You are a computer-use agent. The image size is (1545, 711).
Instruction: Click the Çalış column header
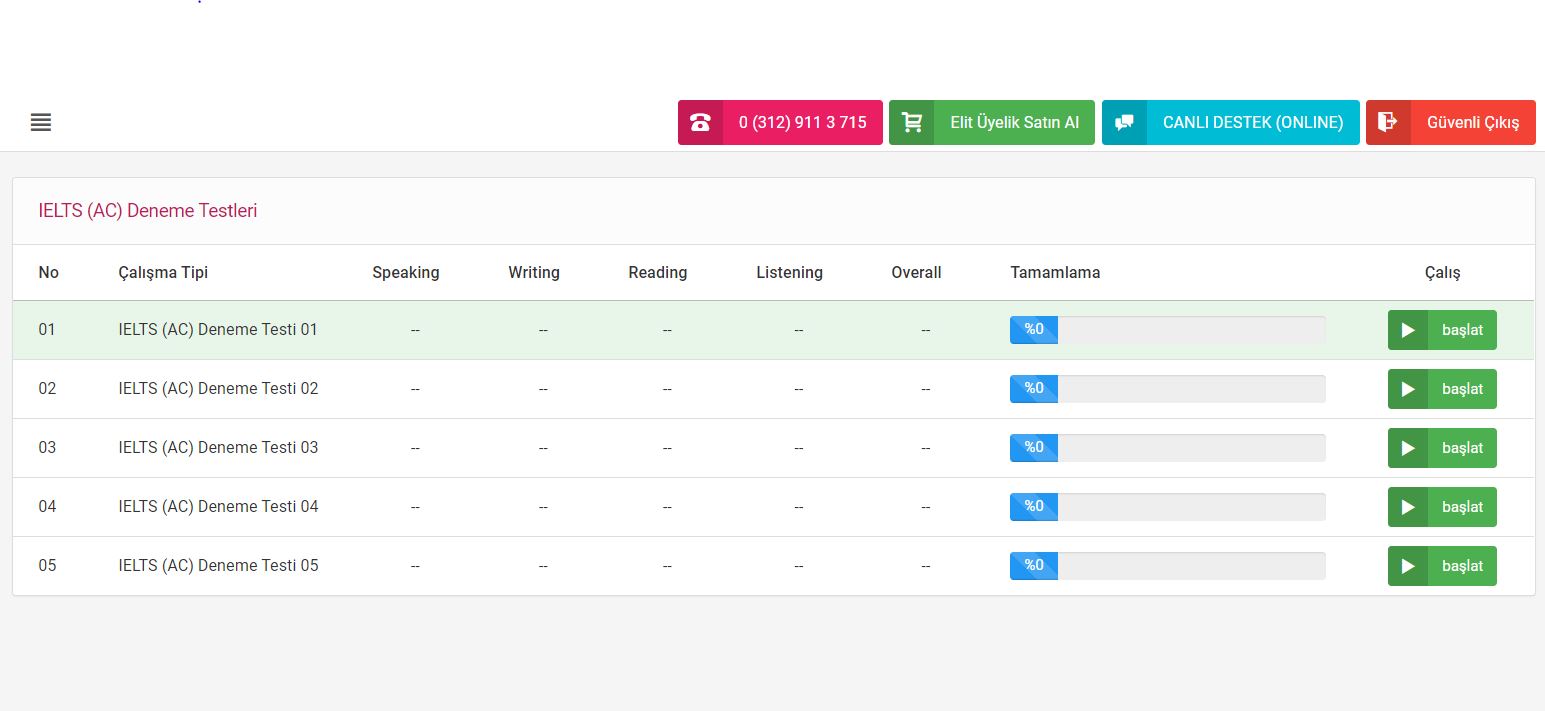point(1443,273)
